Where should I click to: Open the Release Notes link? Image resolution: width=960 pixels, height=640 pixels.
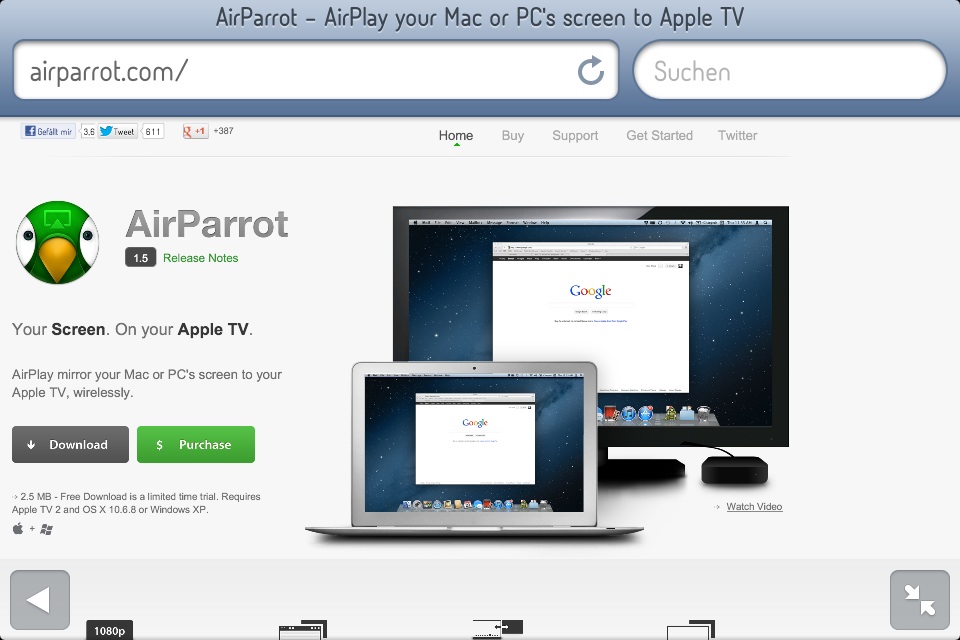[x=201, y=258]
